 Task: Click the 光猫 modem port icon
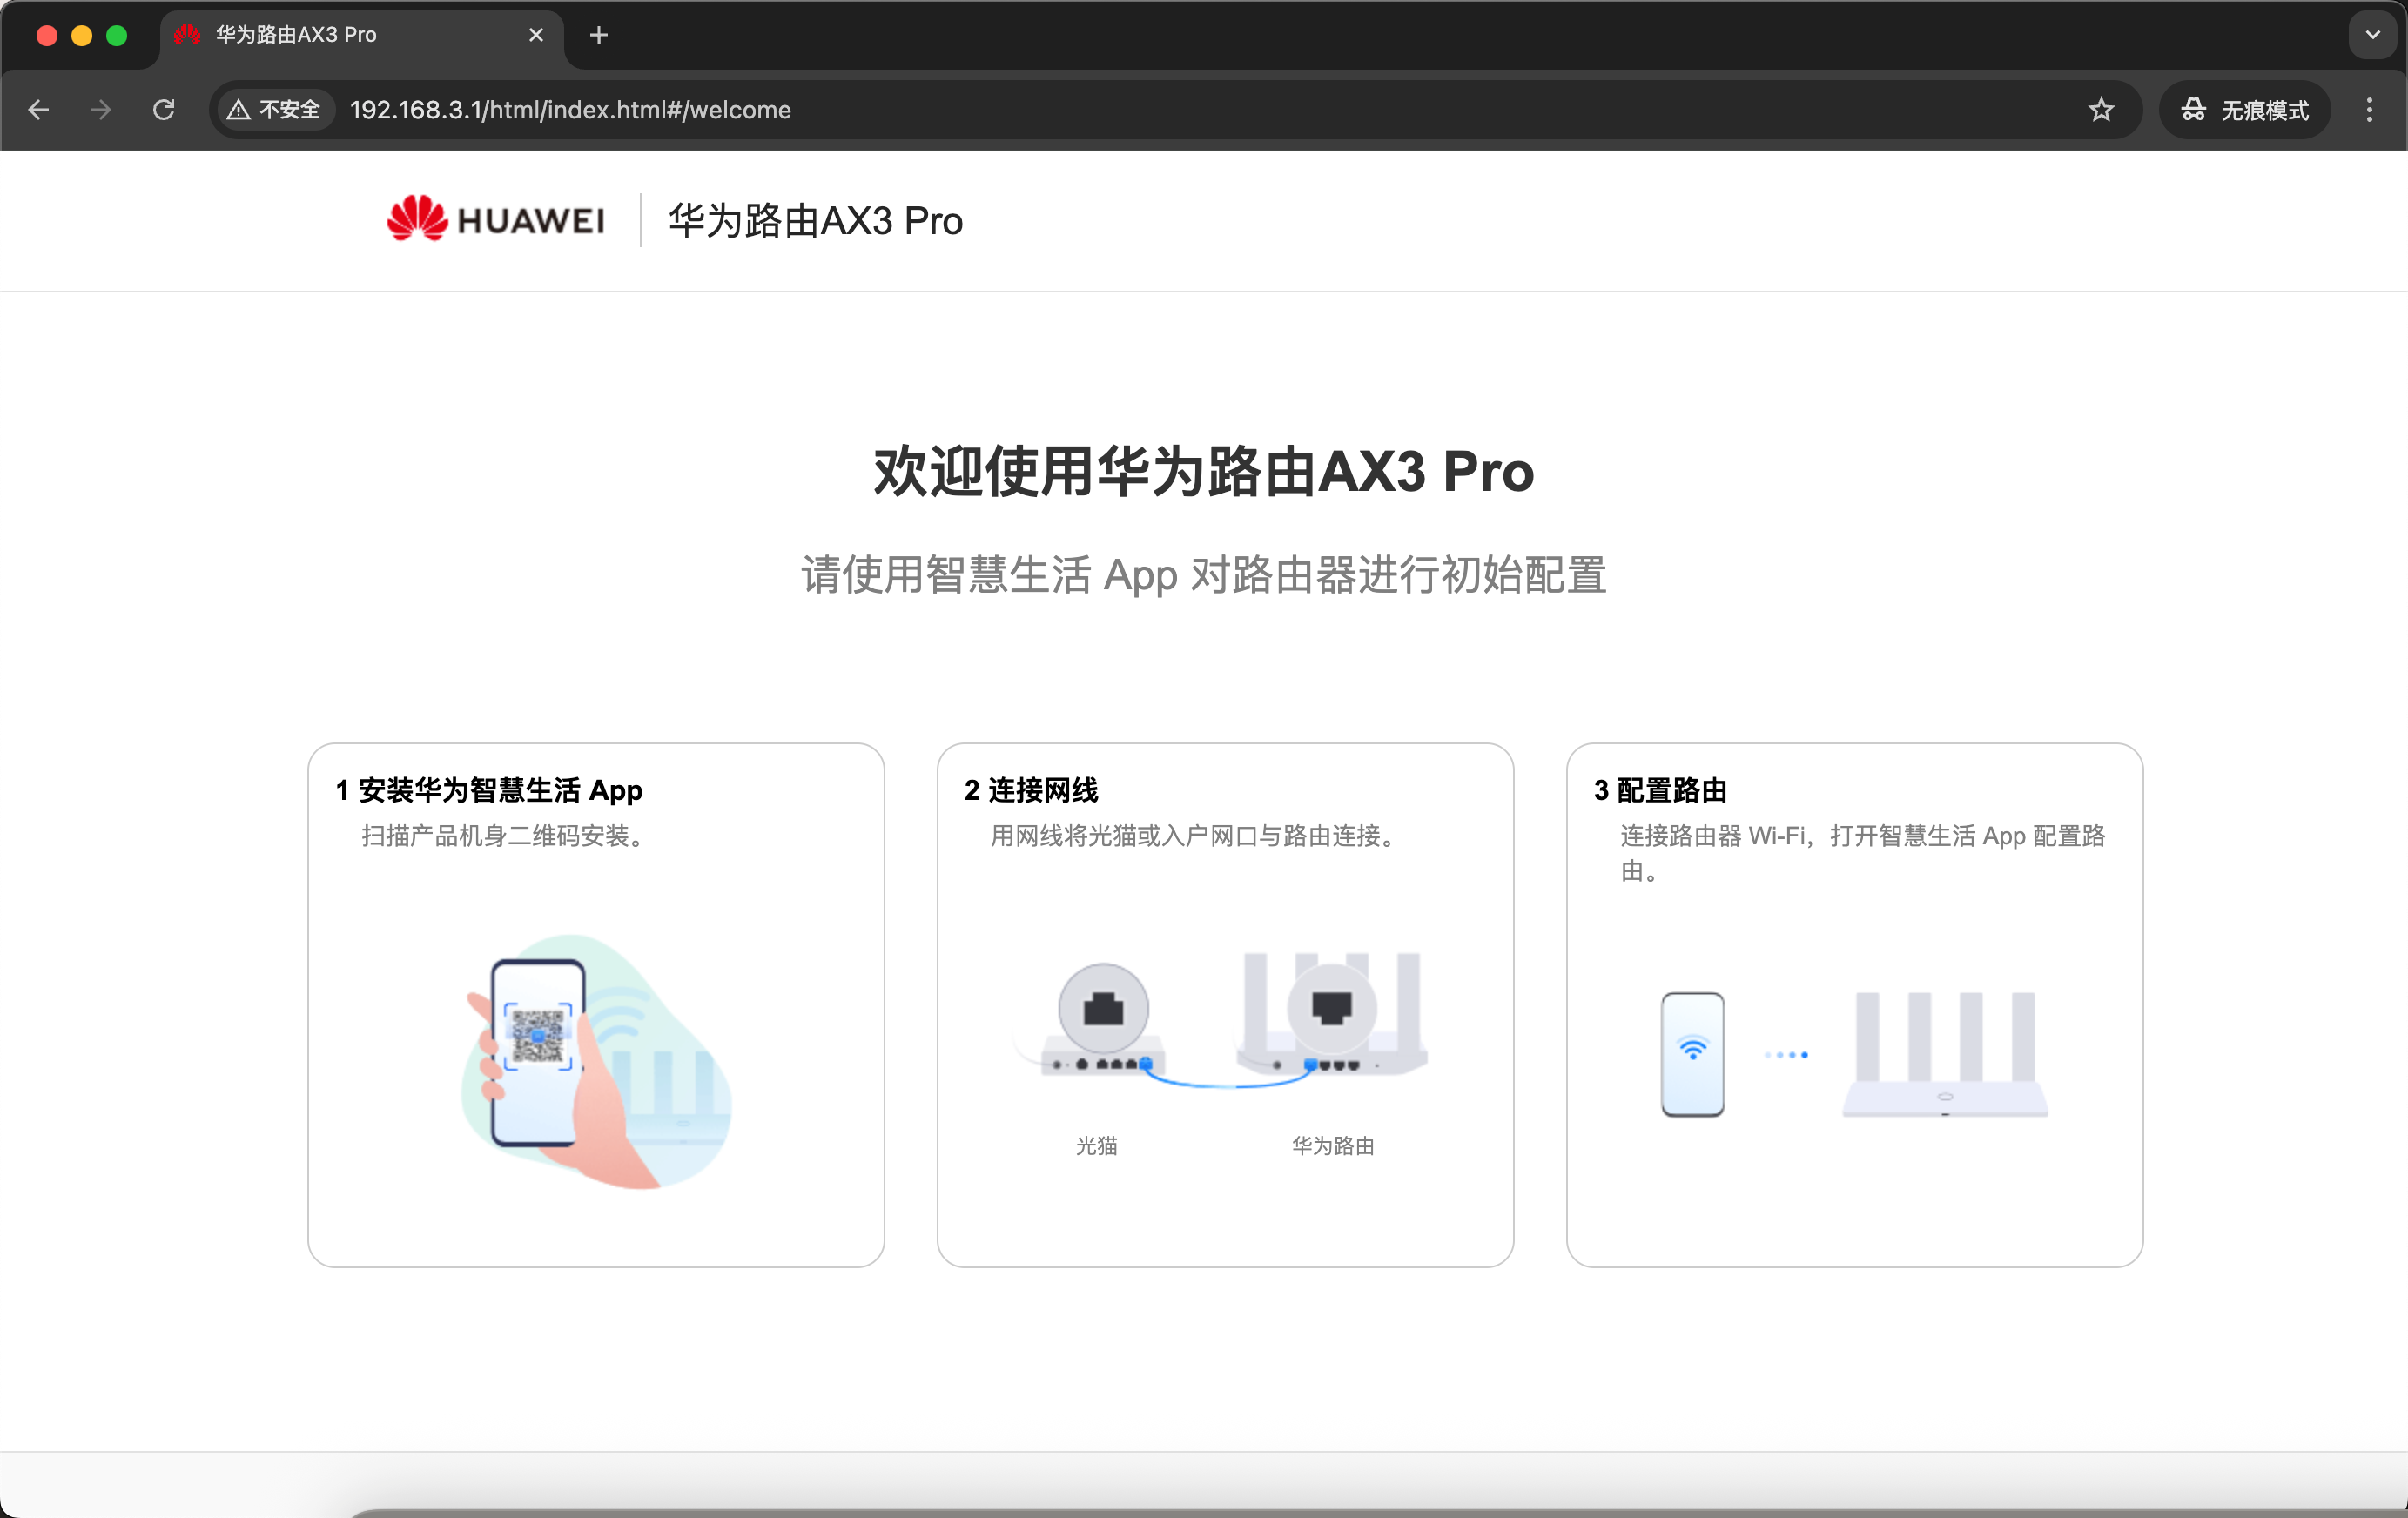[1103, 1009]
